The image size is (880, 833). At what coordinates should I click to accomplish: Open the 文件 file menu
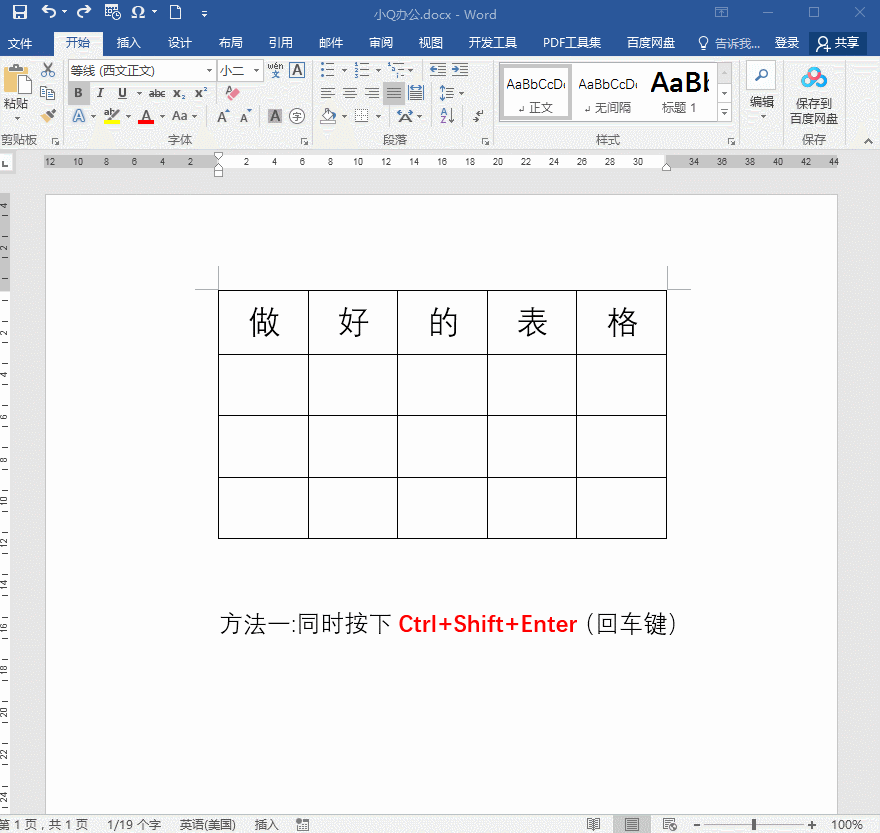20,43
